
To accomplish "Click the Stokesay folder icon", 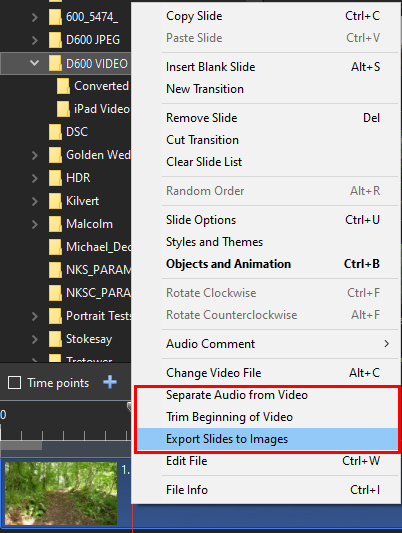I will click(x=55, y=339).
